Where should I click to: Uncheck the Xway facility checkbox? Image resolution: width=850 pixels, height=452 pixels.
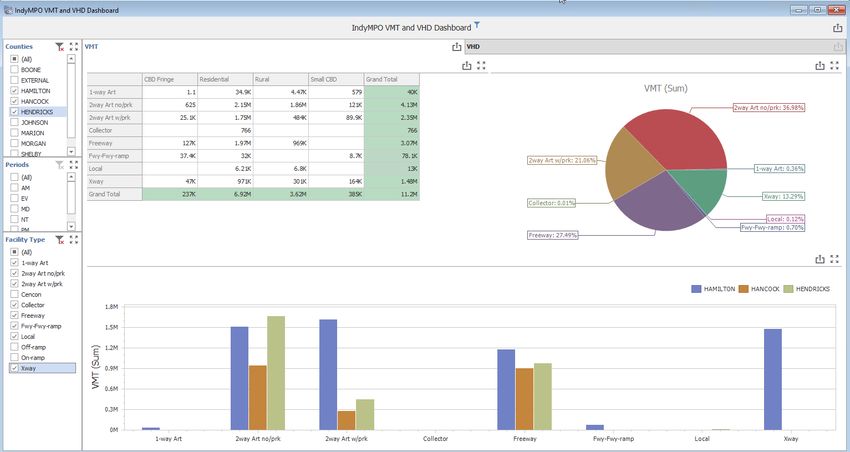pos(15,368)
